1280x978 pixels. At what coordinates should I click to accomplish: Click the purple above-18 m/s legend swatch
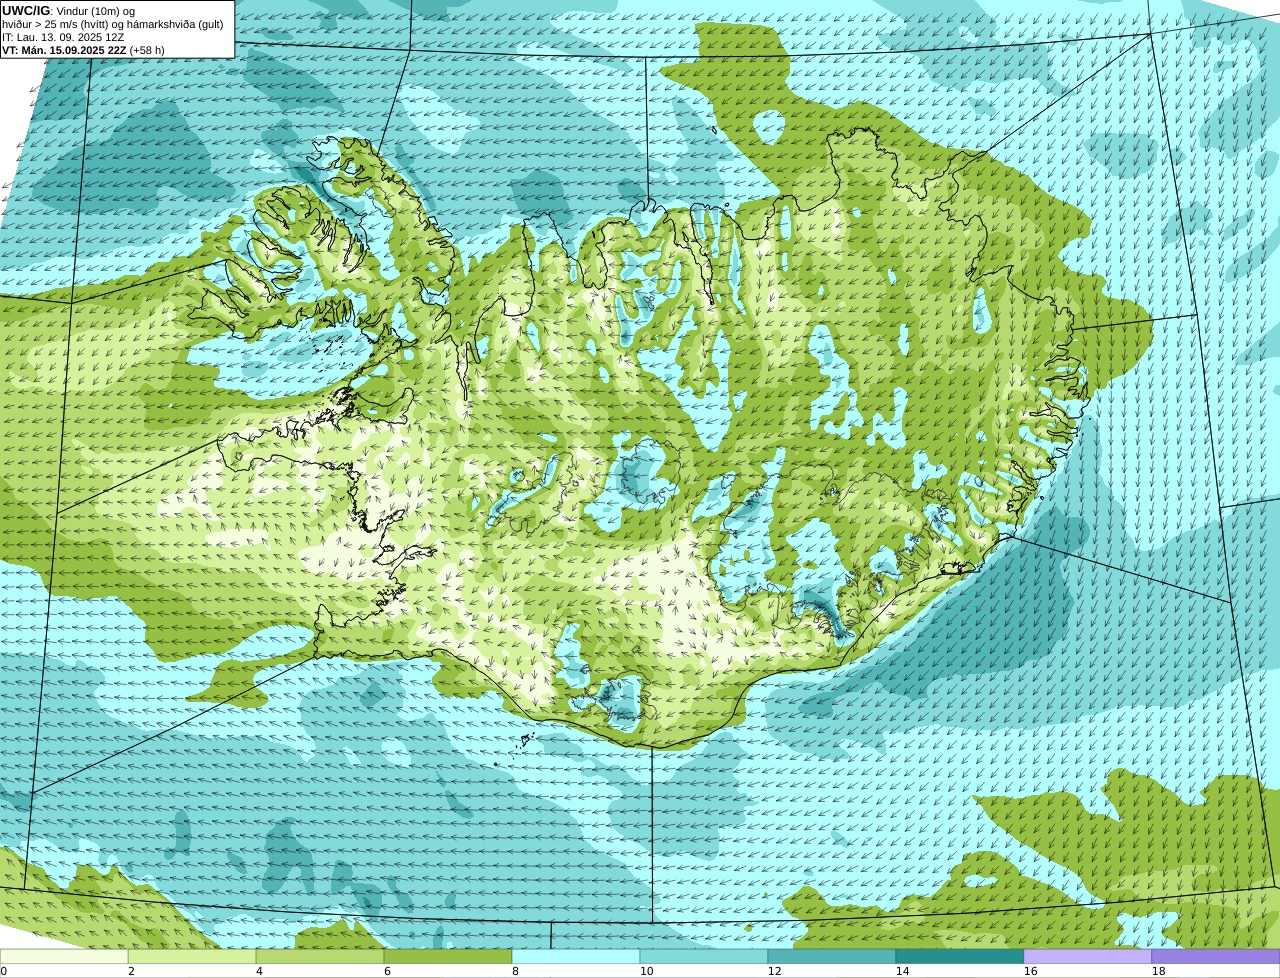click(1216, 957)
